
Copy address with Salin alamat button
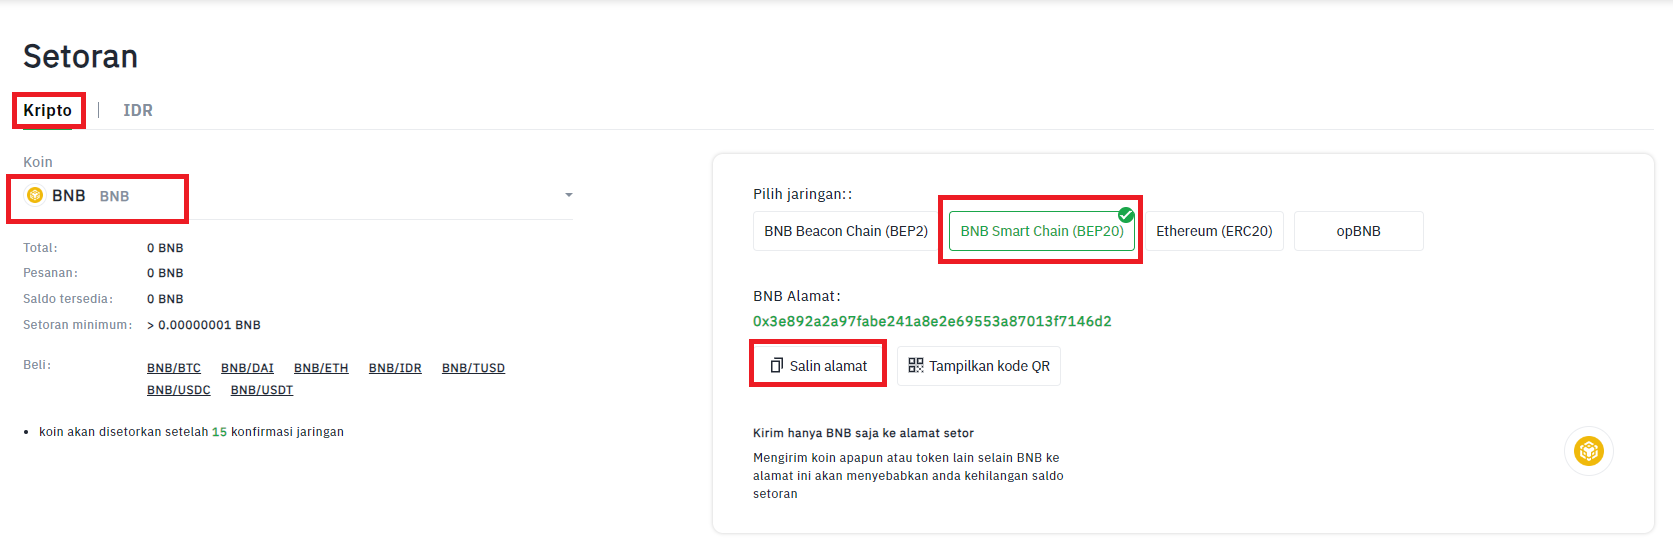click(818, 366)
